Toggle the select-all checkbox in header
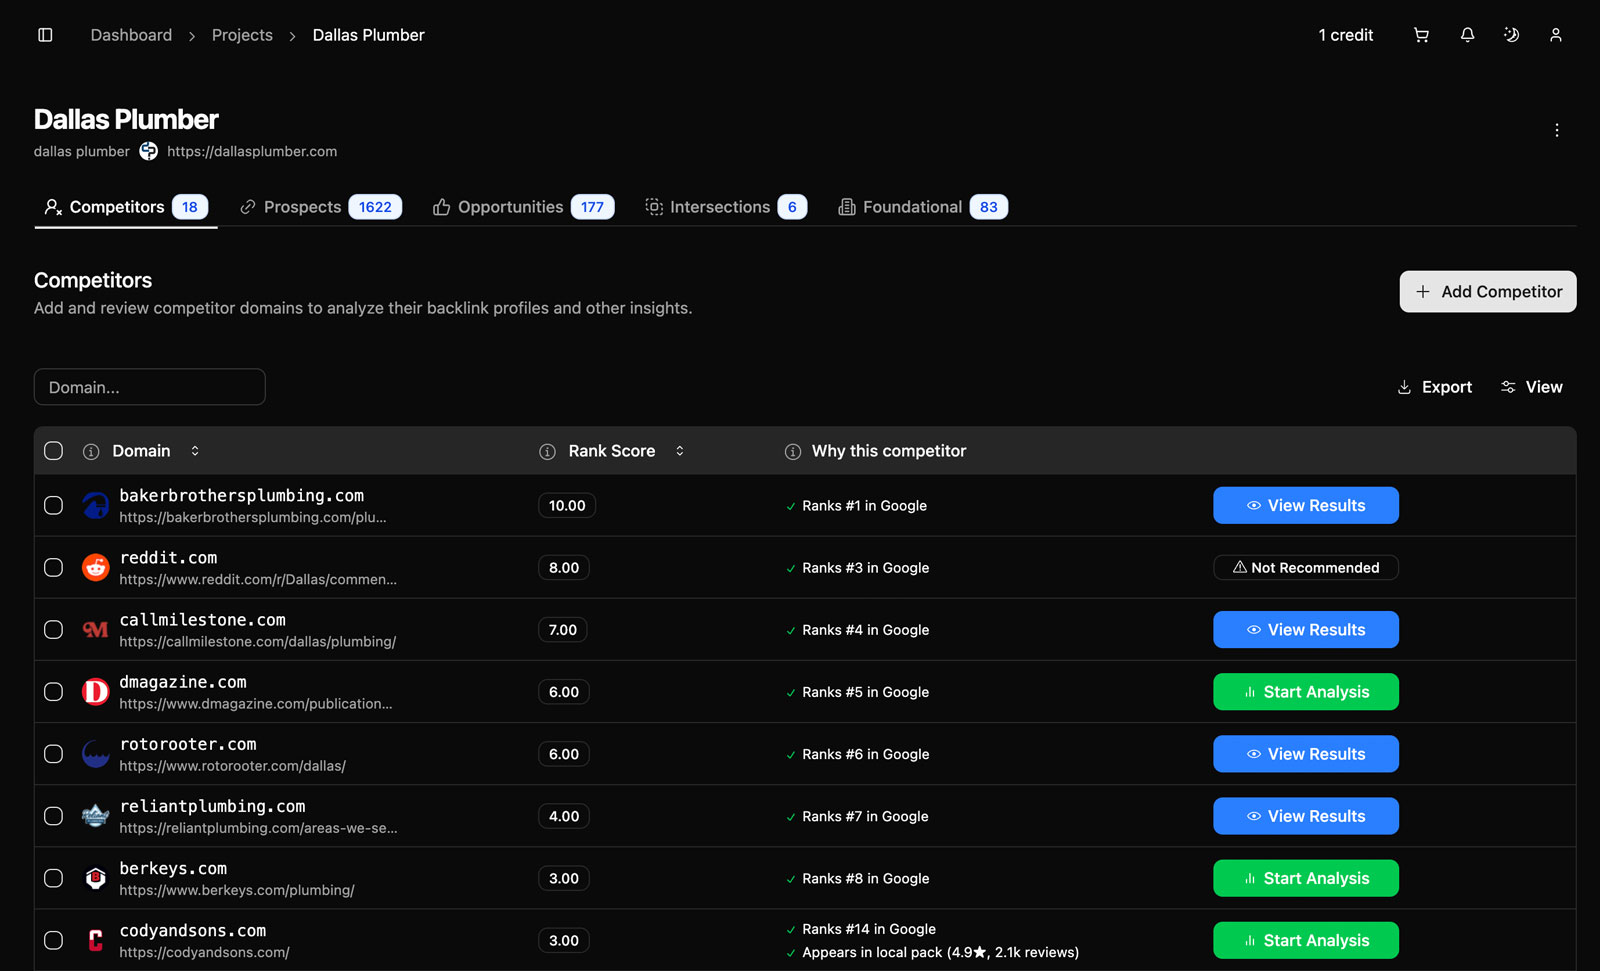Image resolution: width=1600 pixels, height=971 pixels. pyautogui.click(x=54, y=451)
